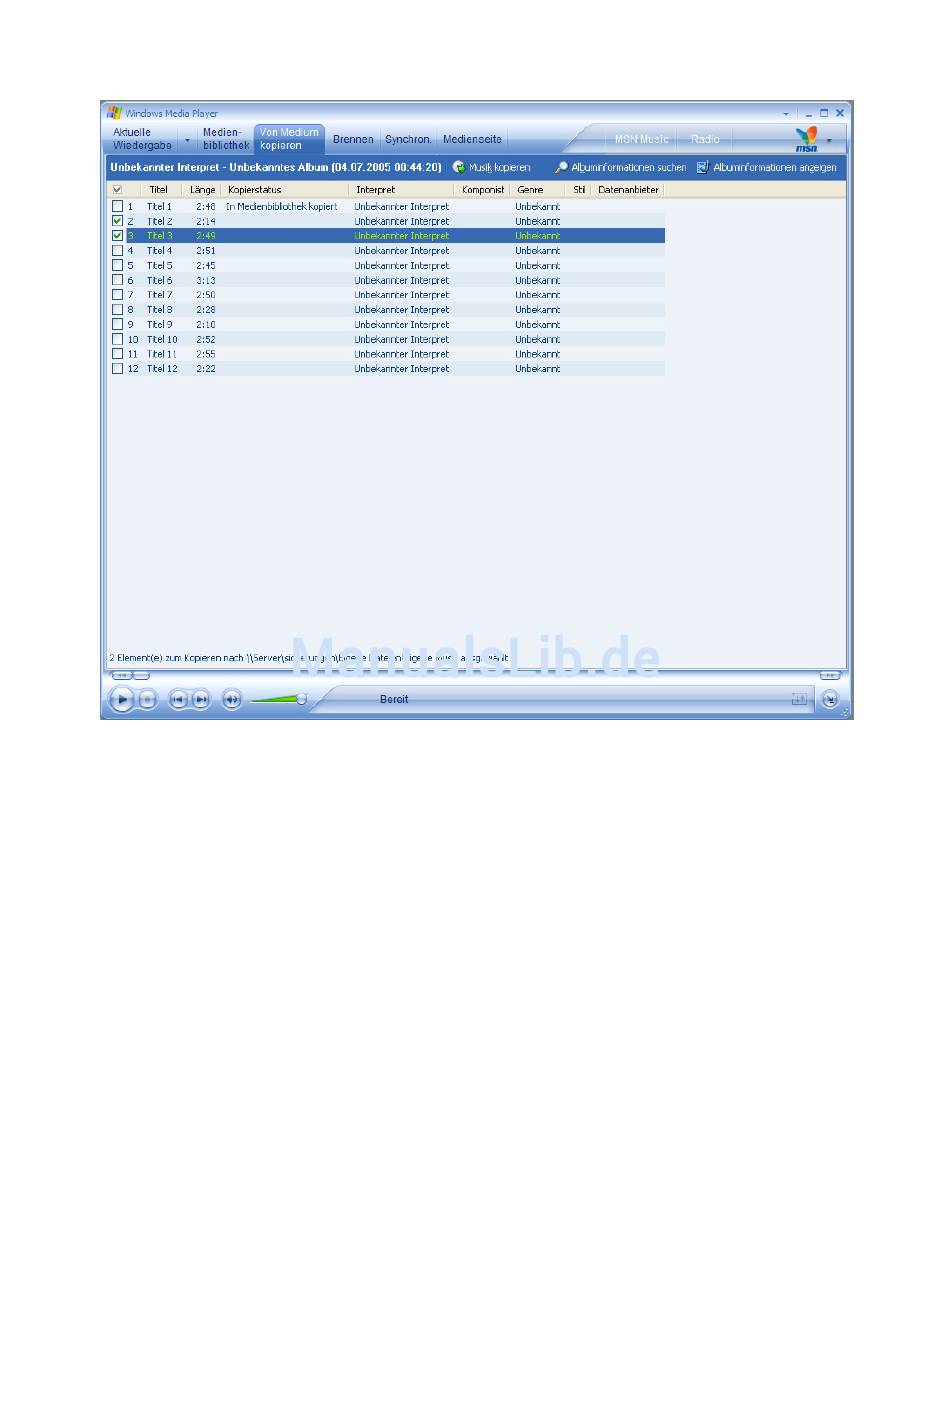Sort by the Kopierstatus column header

[x=285, y=189]
